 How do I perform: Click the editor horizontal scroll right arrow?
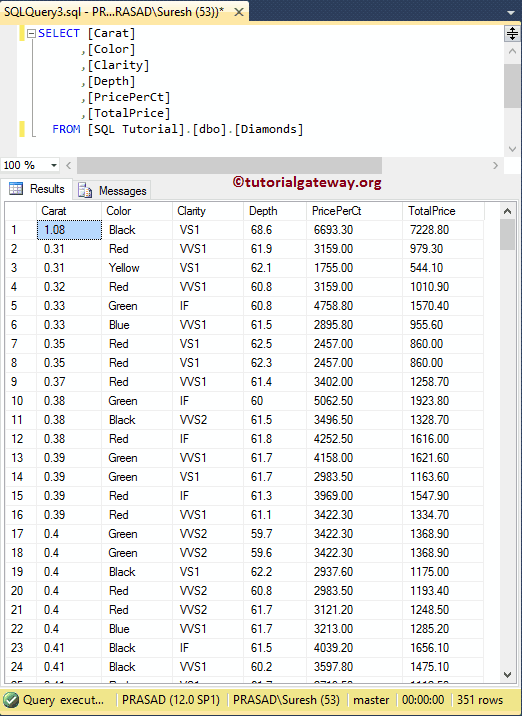pos(496,165)
